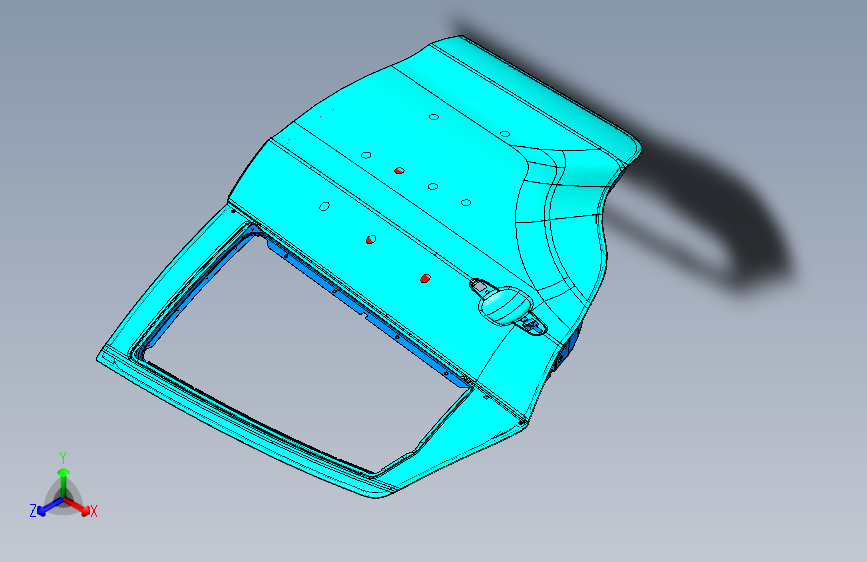Click the green Y axis of the orientation triad

pos(64,483)
